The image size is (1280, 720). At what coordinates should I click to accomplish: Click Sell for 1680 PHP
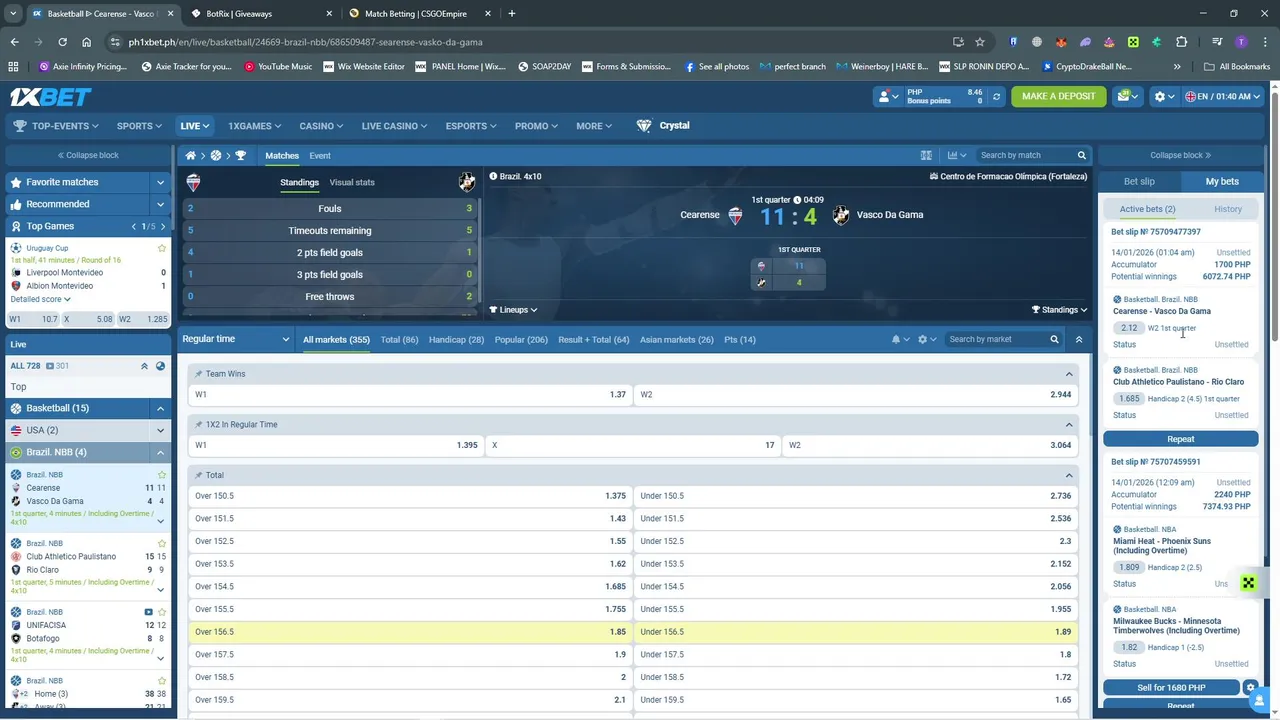click(1171, 688)
